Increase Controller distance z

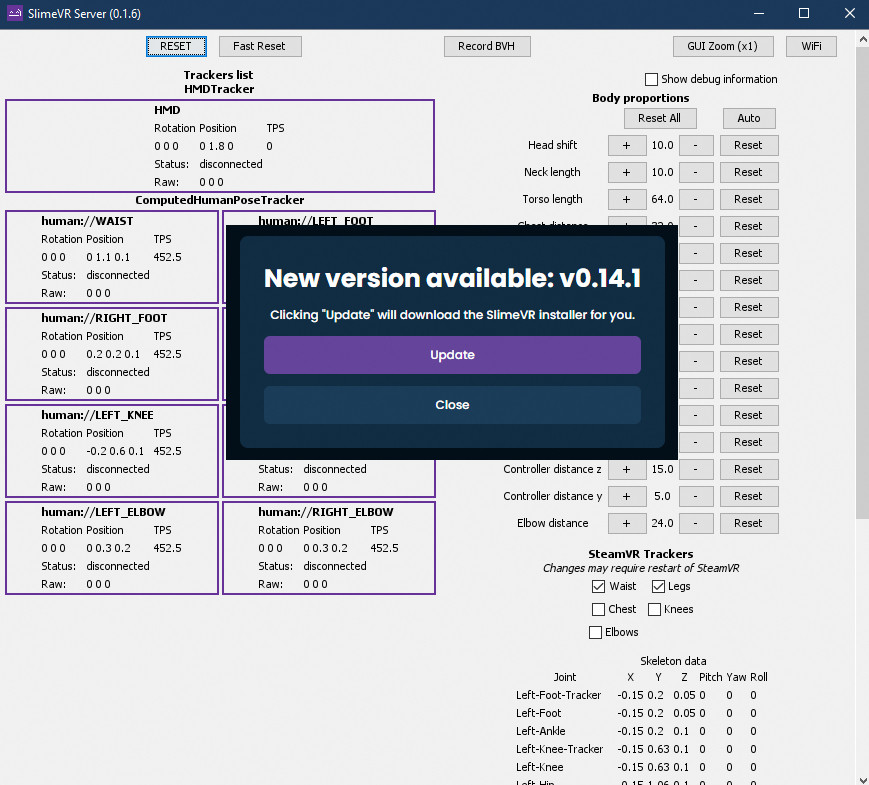click(x=627, y=470)
